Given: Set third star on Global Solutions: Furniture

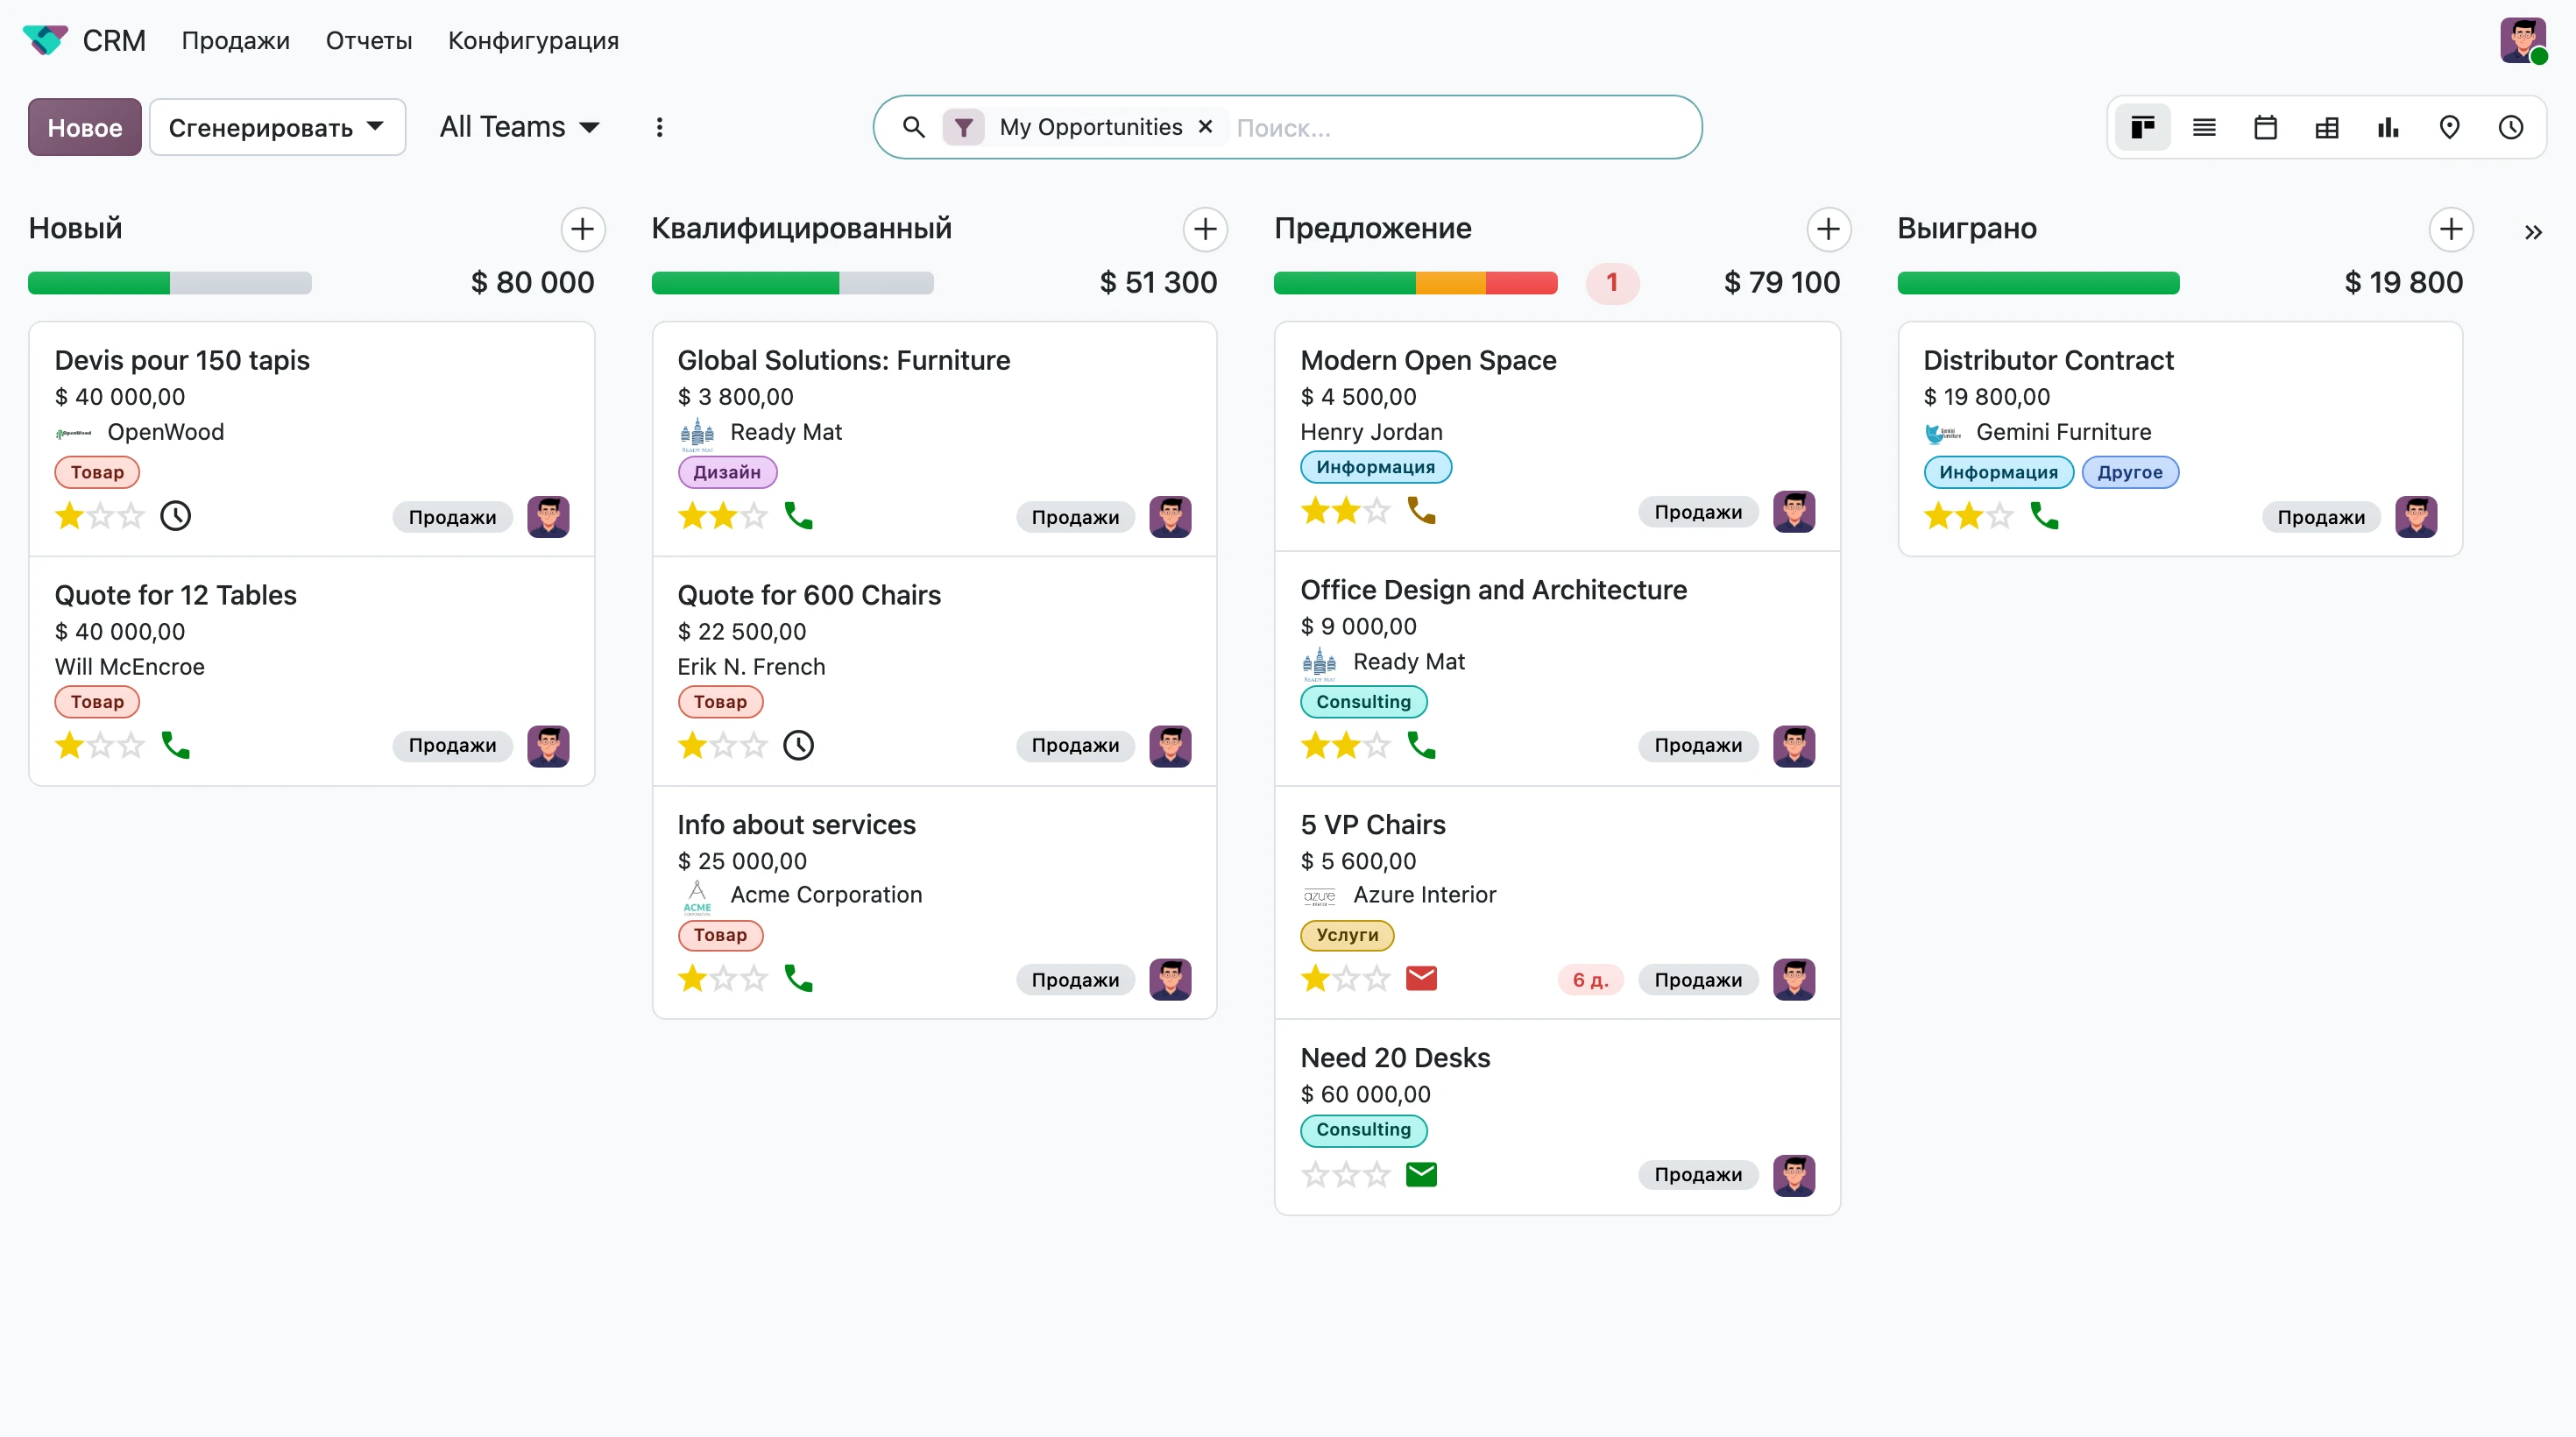Looking at the screenshot, I should (x=754, y=516).
